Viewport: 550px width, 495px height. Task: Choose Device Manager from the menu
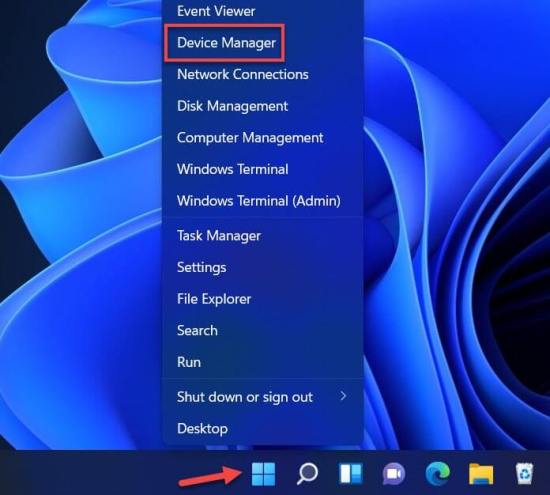pyautogui.click(x=262, y=43)
